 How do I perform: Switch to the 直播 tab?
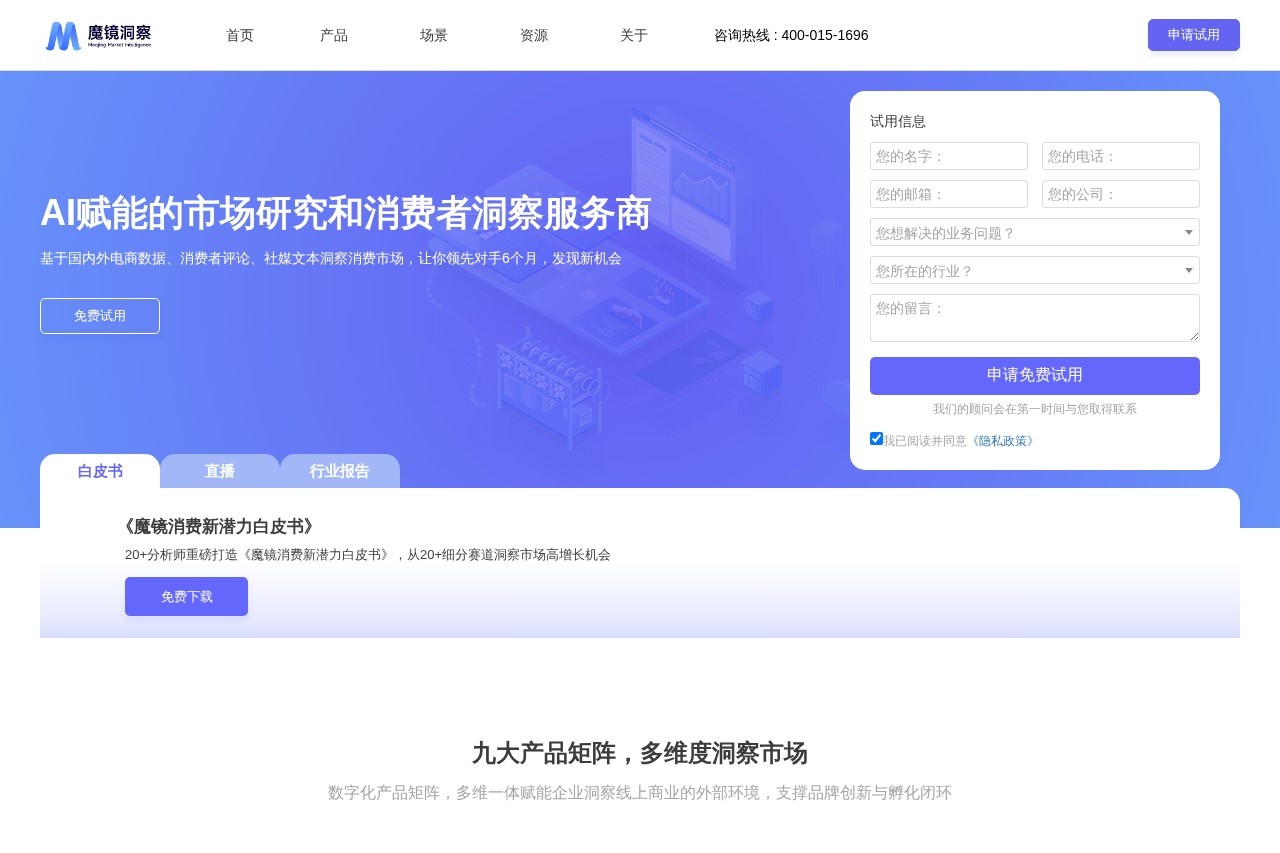tap(219, 470)
